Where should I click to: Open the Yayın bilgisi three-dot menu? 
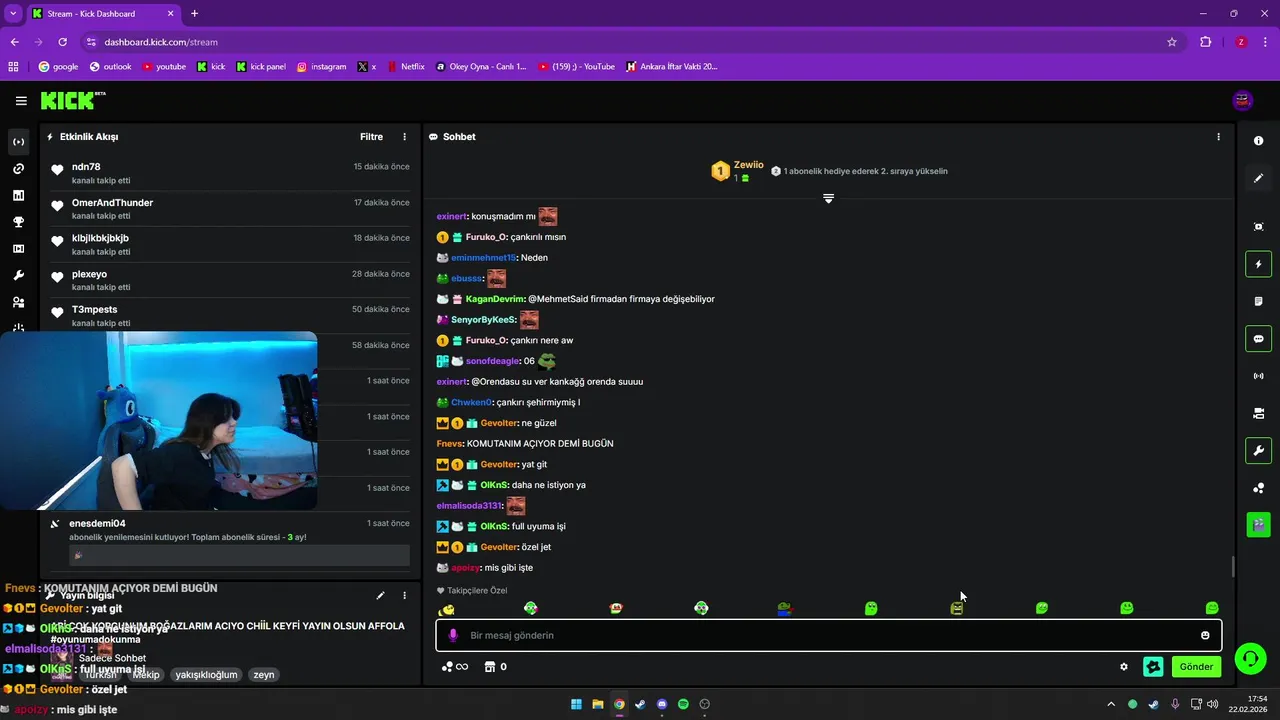coord(405,595)
